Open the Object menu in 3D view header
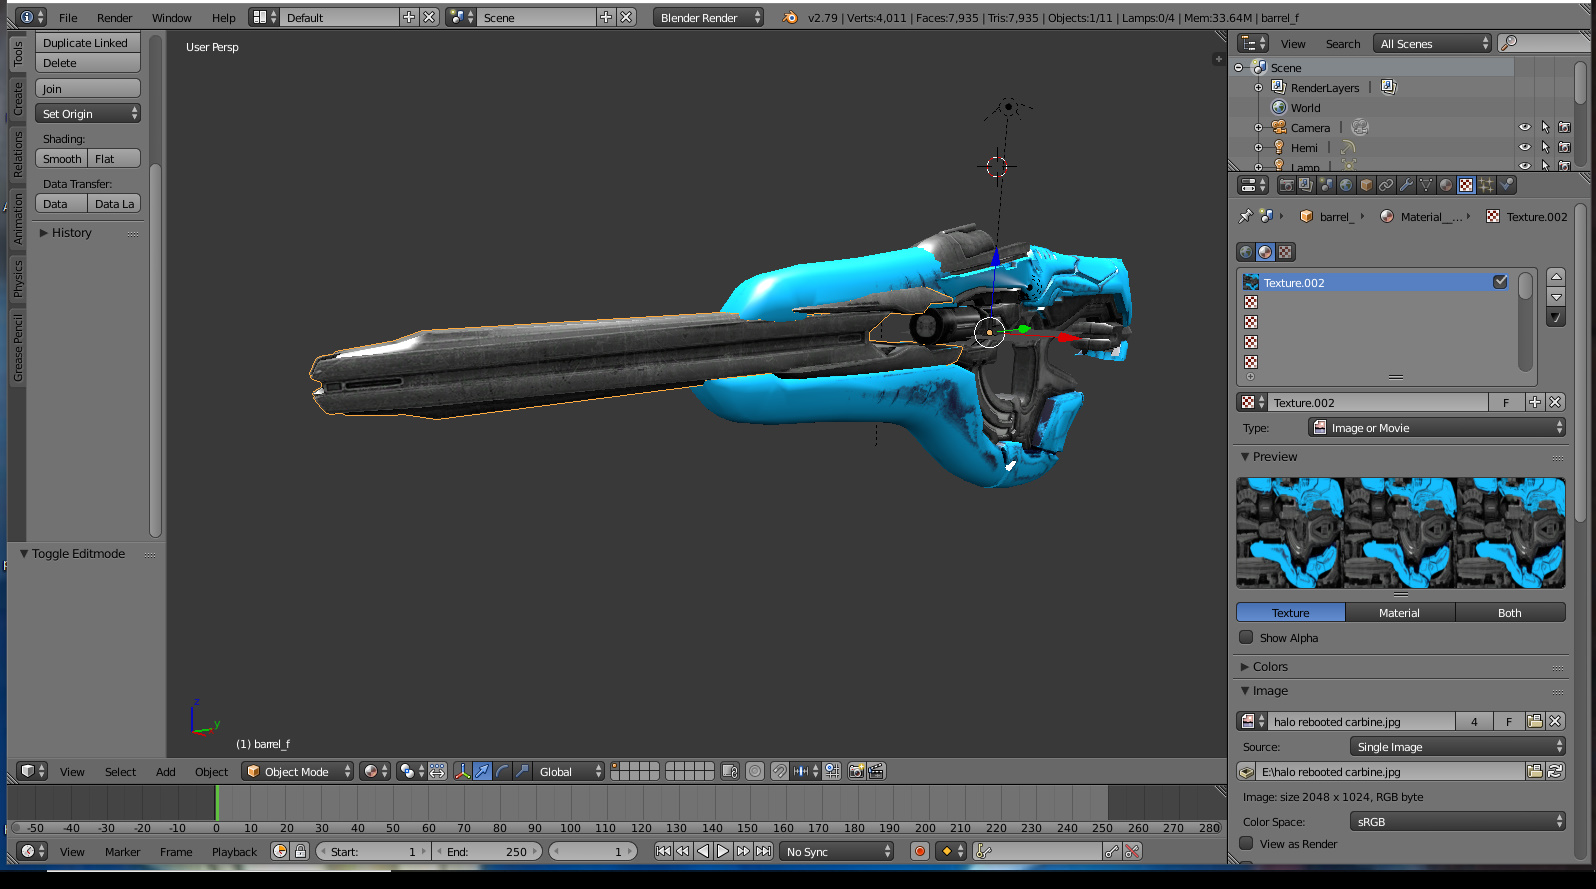This screenshot has width=1596, height=889. point(211,771)
